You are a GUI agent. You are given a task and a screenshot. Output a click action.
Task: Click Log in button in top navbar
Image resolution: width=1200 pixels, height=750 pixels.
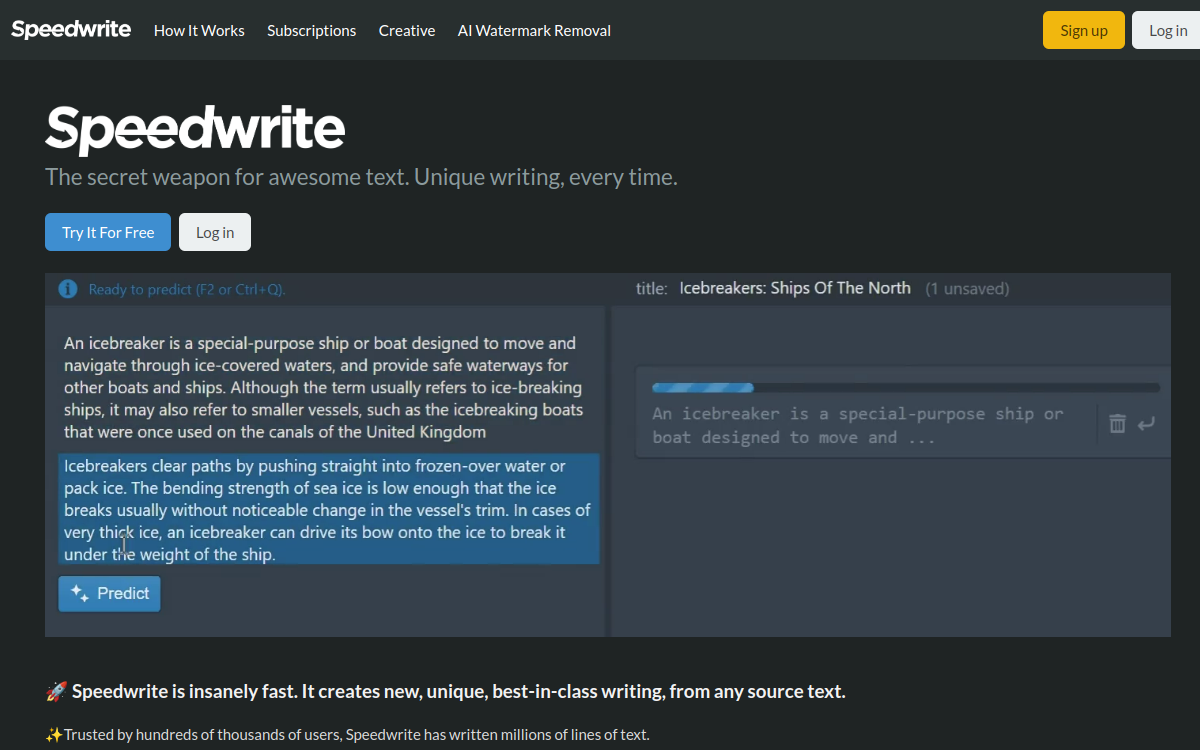click(x=1167, y=30)
